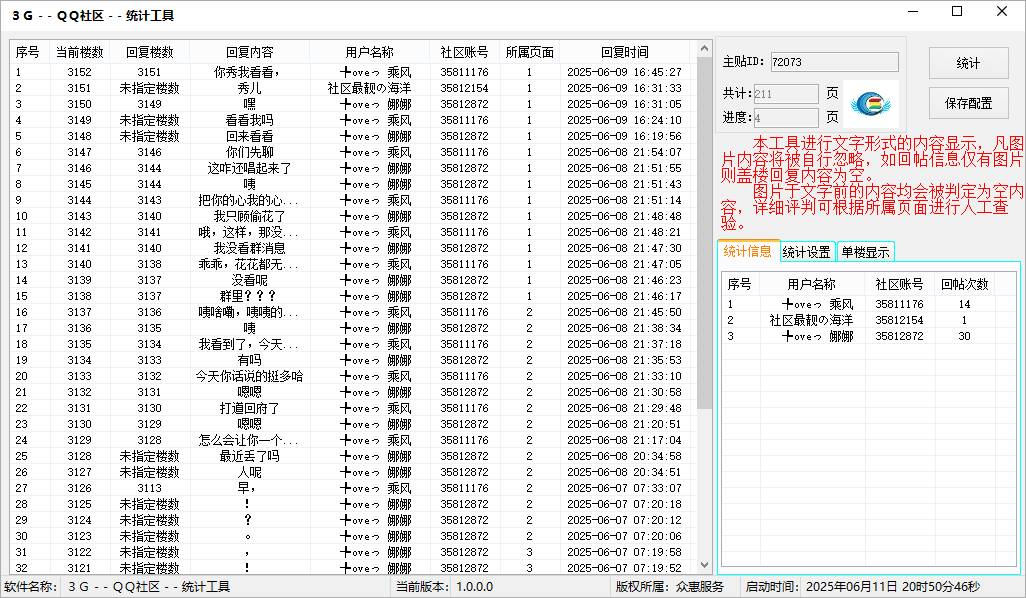Click the 回帖次数 column header
The image size is (1026, 598).
click(964, 284)
